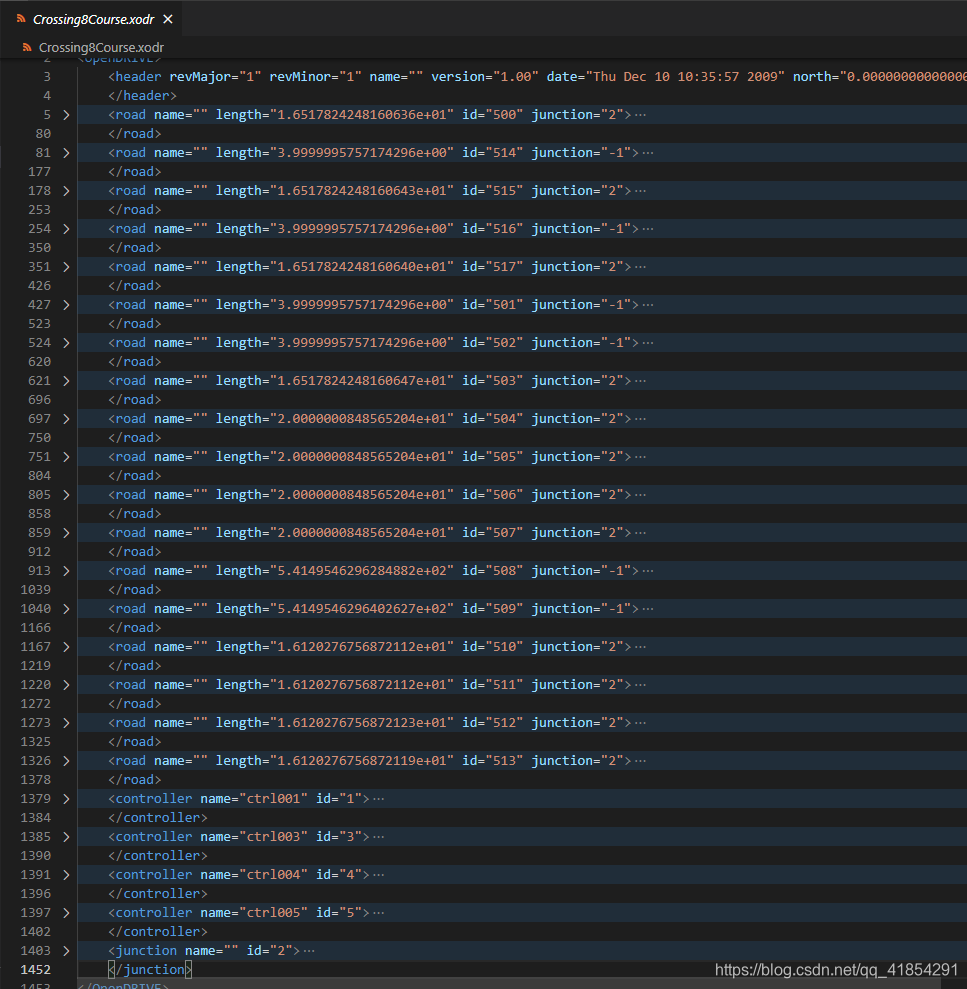Expand folded controller ctrl005 at line 1397
This screenshot has height=989, width=967.
[66, 913]
